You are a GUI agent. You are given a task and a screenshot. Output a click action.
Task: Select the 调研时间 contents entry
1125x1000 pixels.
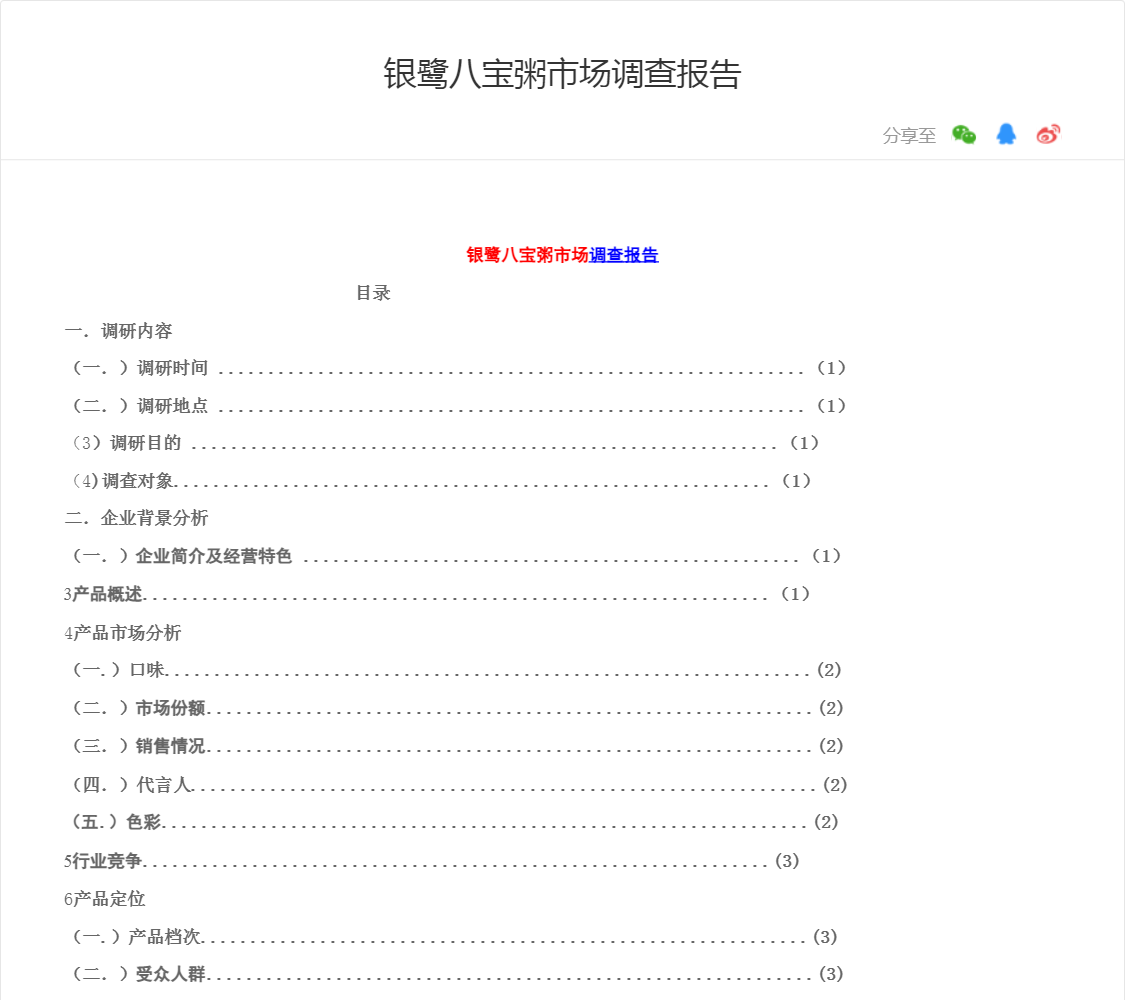pyautogui.click(x=459, y=368)
